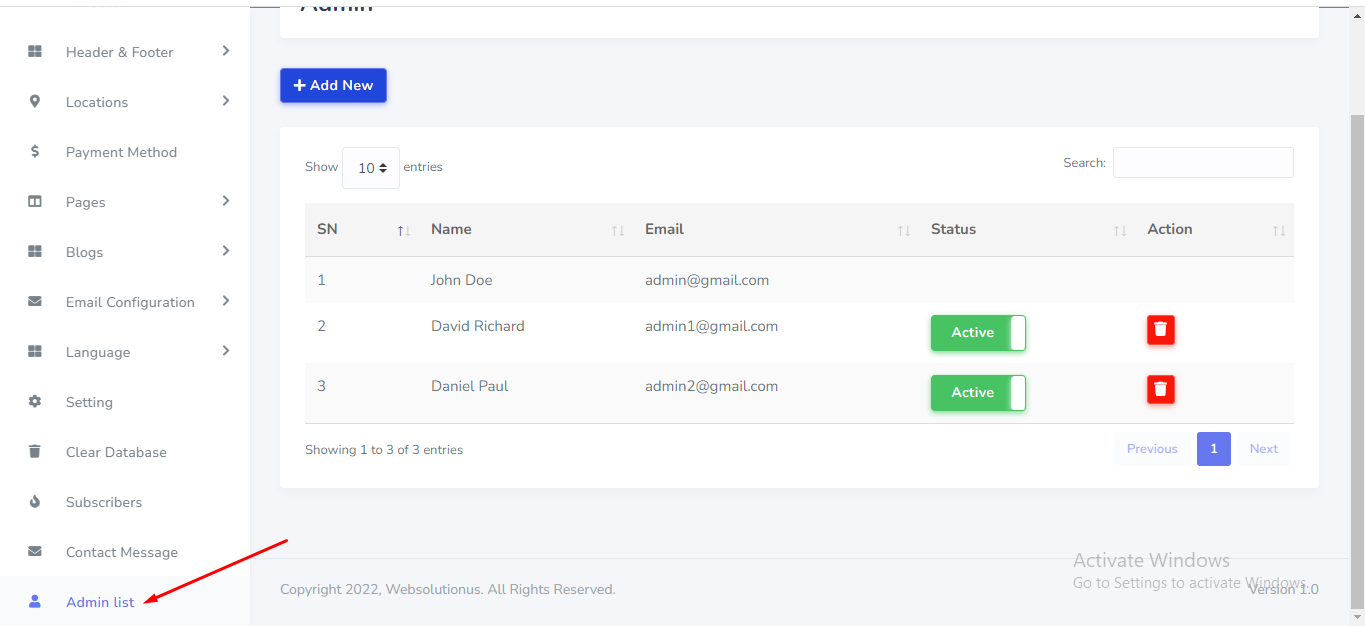This screenshot has width=1365, height=626.
Task: Click the trash icon beside Clear Database
Action: (x=35, y=452)
